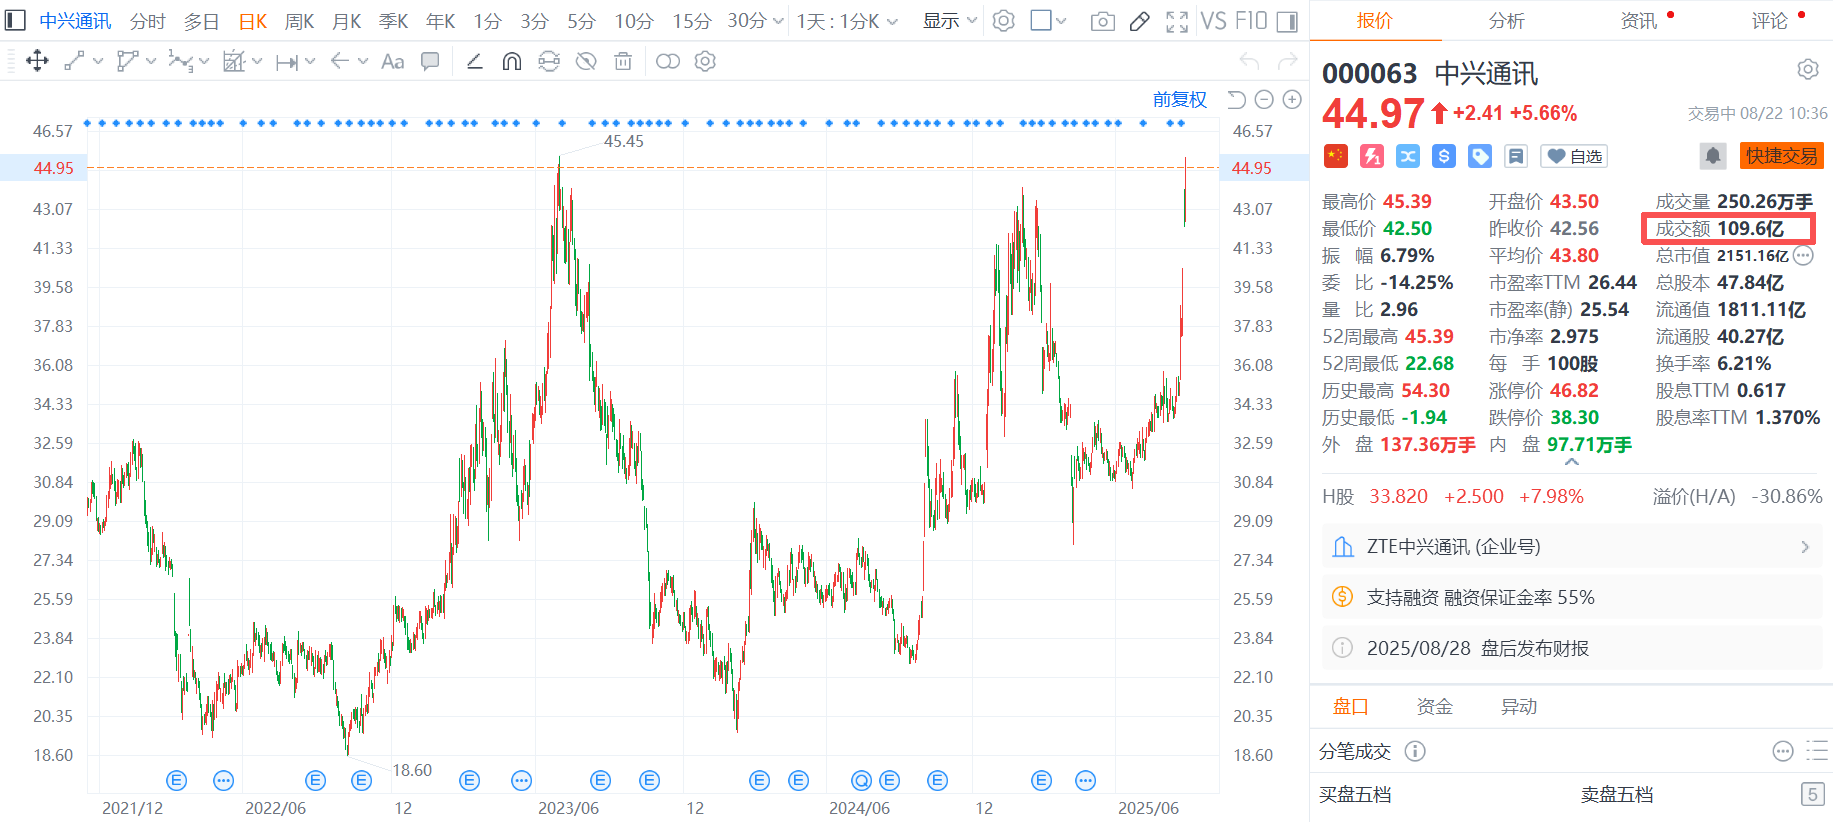Click the VS compare button

[1213, 21]
